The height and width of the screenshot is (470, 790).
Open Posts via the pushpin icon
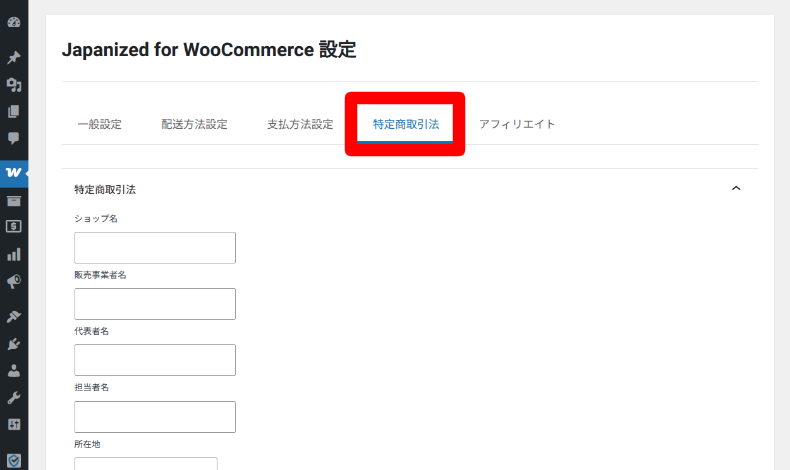click(14, 57)
